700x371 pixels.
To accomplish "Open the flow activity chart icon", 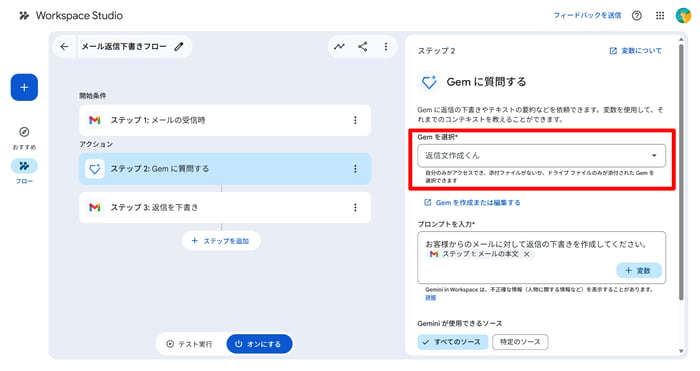I will [339, 46].
